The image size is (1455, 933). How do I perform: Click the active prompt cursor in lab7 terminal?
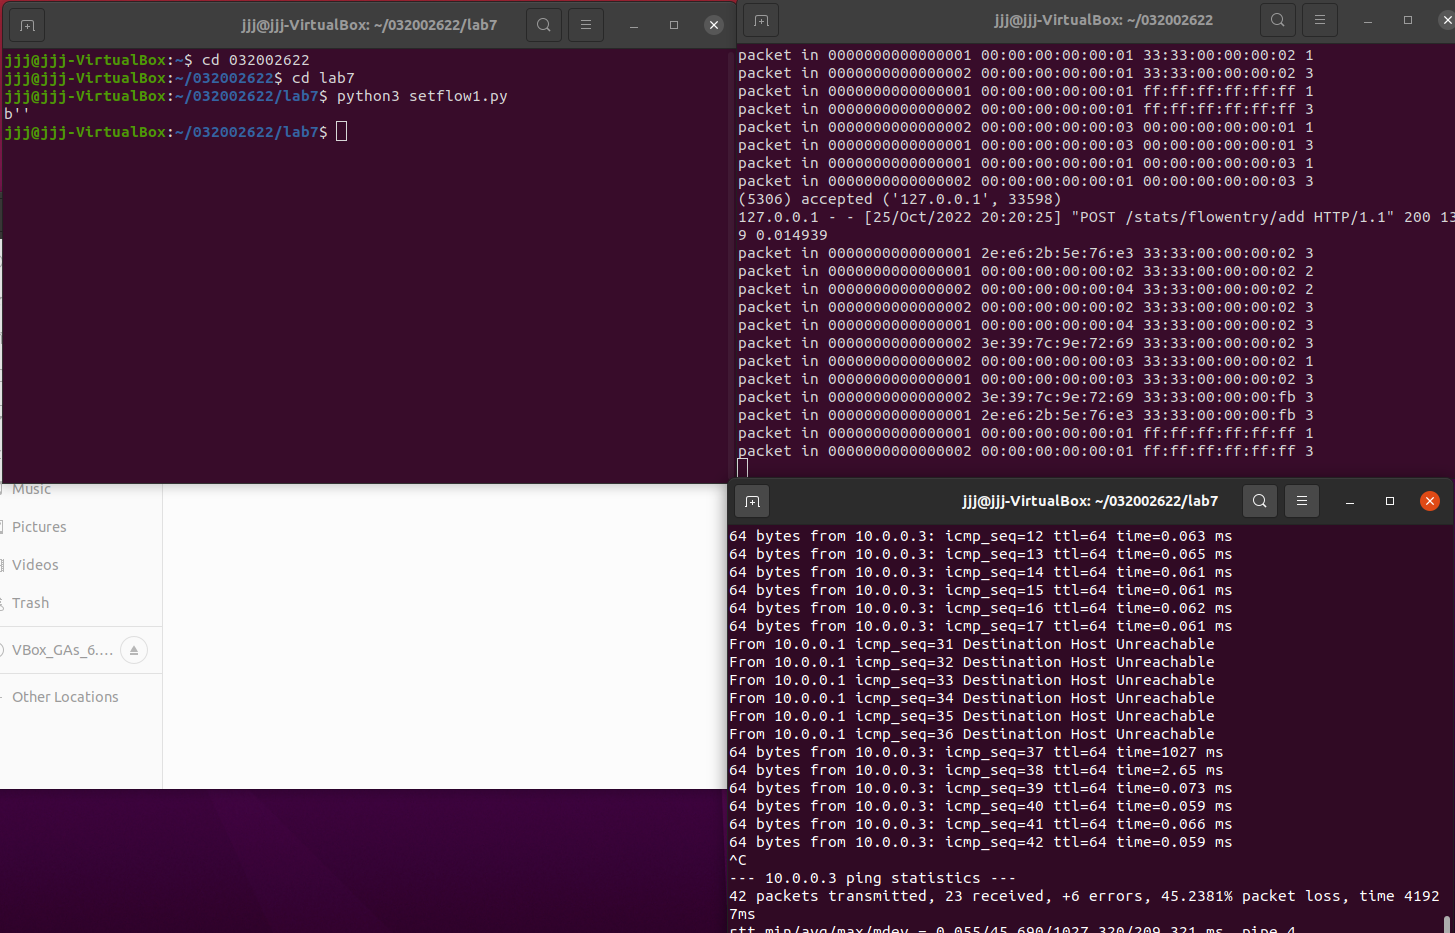pos(341,132)
